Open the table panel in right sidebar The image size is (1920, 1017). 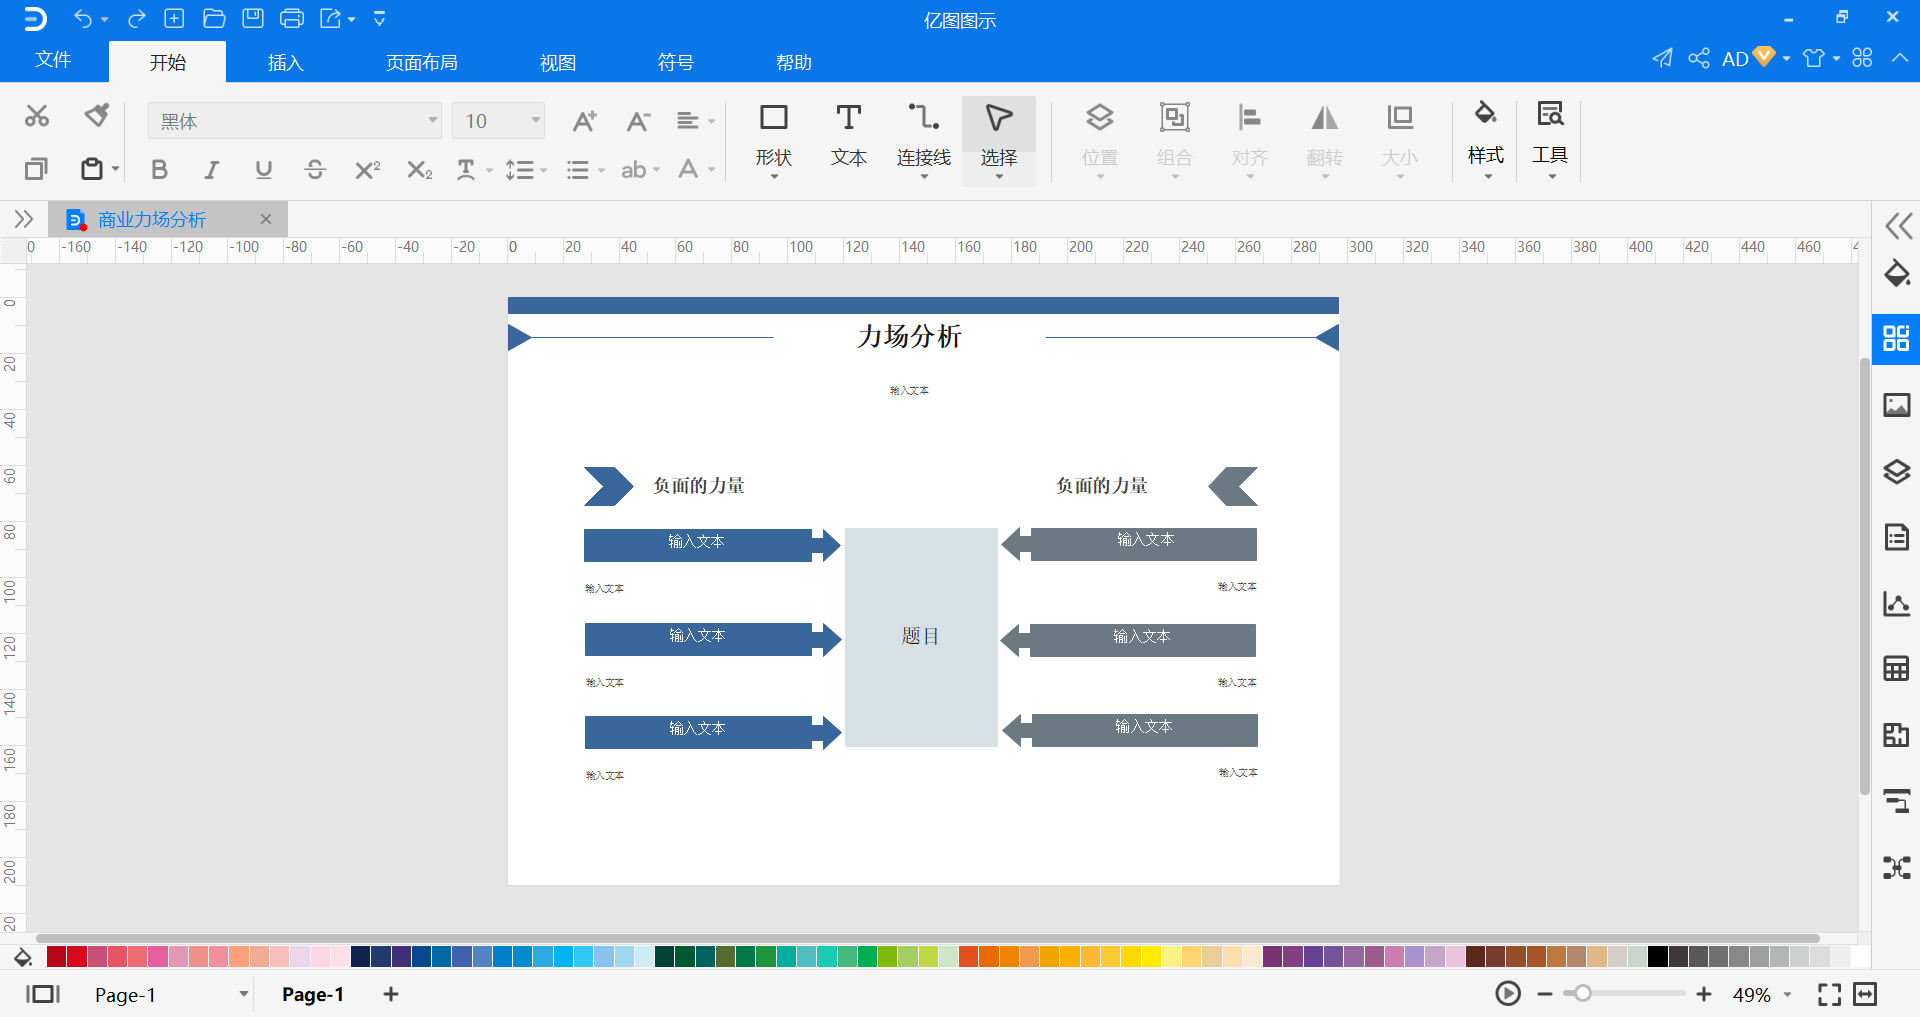pos(1897,668)
